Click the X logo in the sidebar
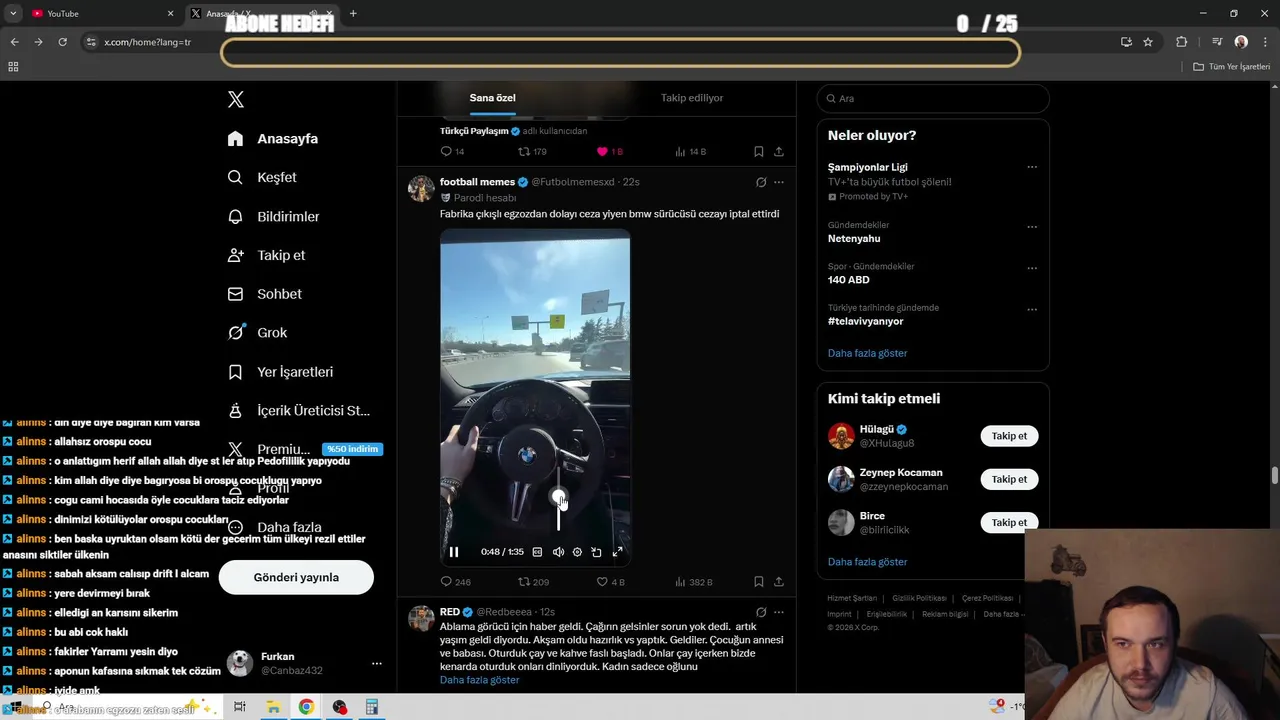Viewport: 1280px width, 720px height. 236,99
